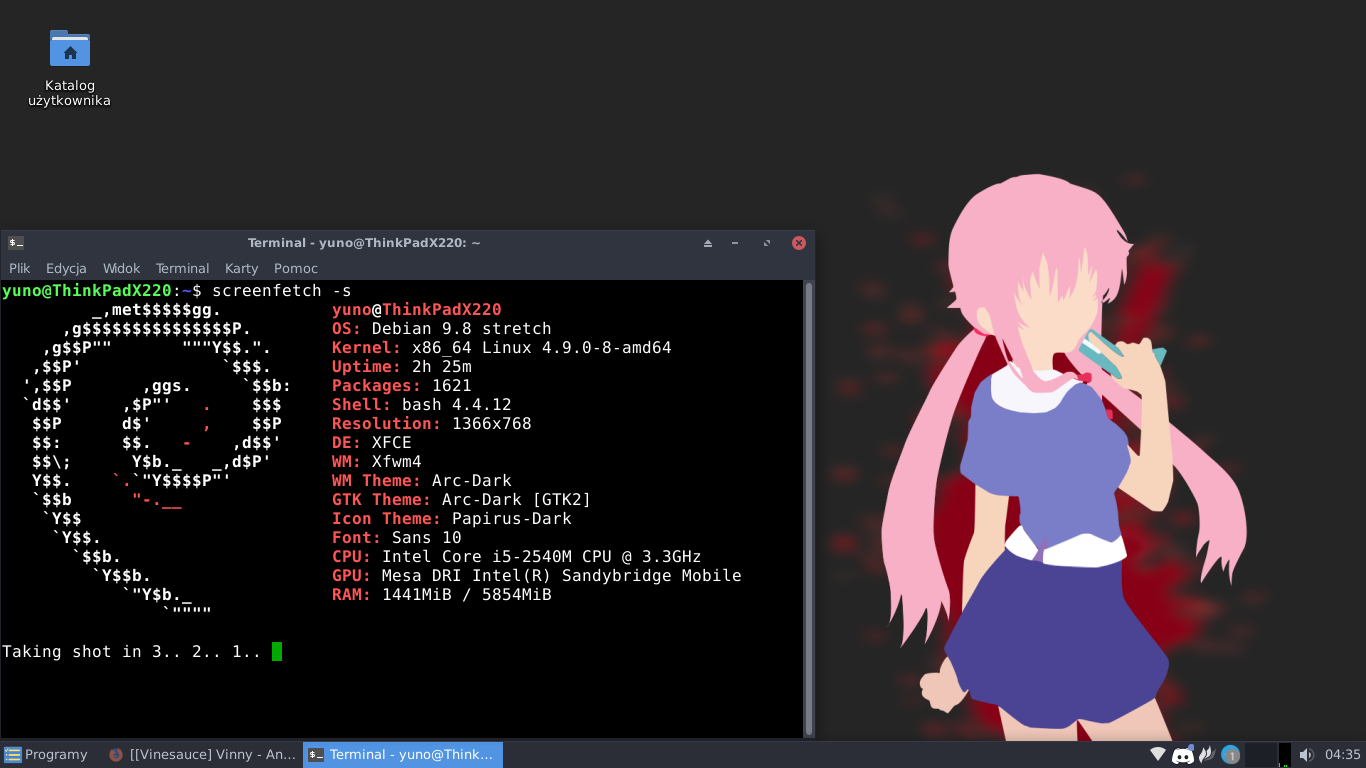Click the 'Kernel: x86_64 Linux 4.9.0-8-amd64' line
Screen dimensions: 1366x768
pos(502,348)
